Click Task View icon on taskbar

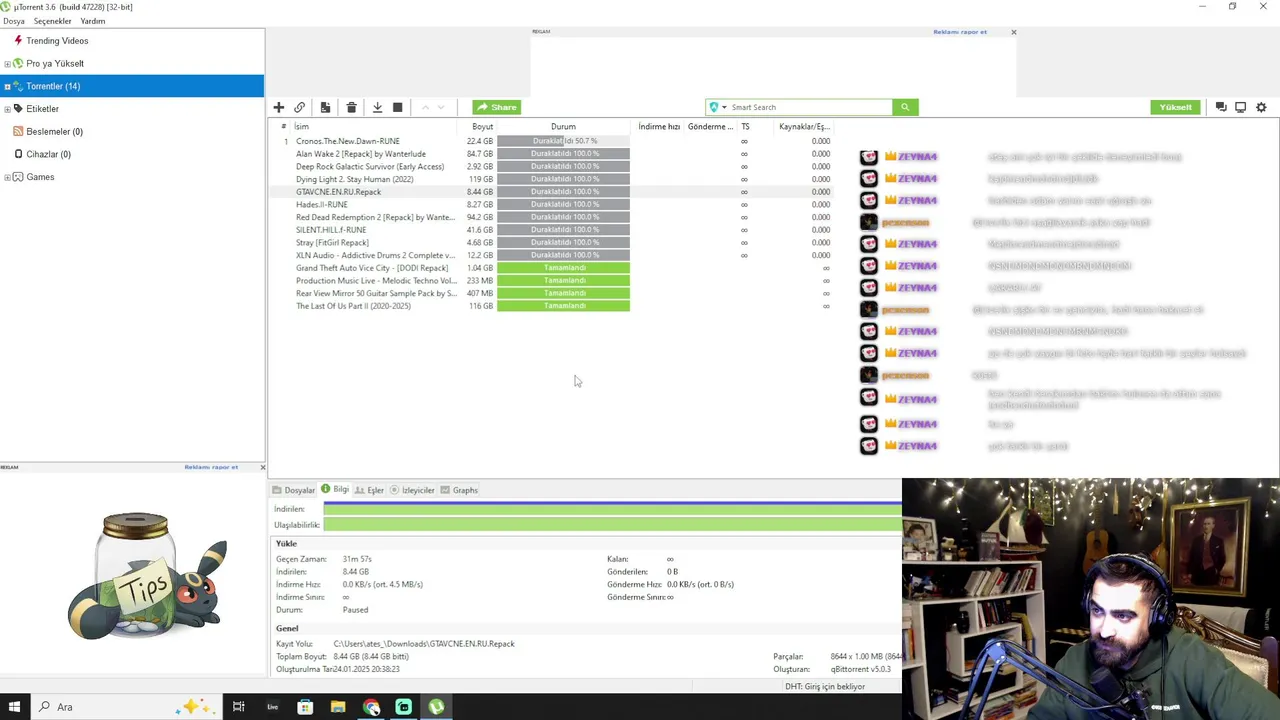[x=238, y=707]
